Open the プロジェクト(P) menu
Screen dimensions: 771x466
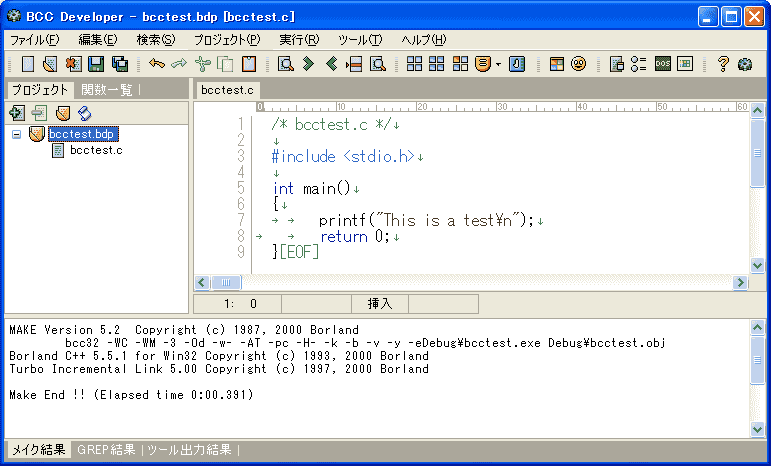[226, 40]
